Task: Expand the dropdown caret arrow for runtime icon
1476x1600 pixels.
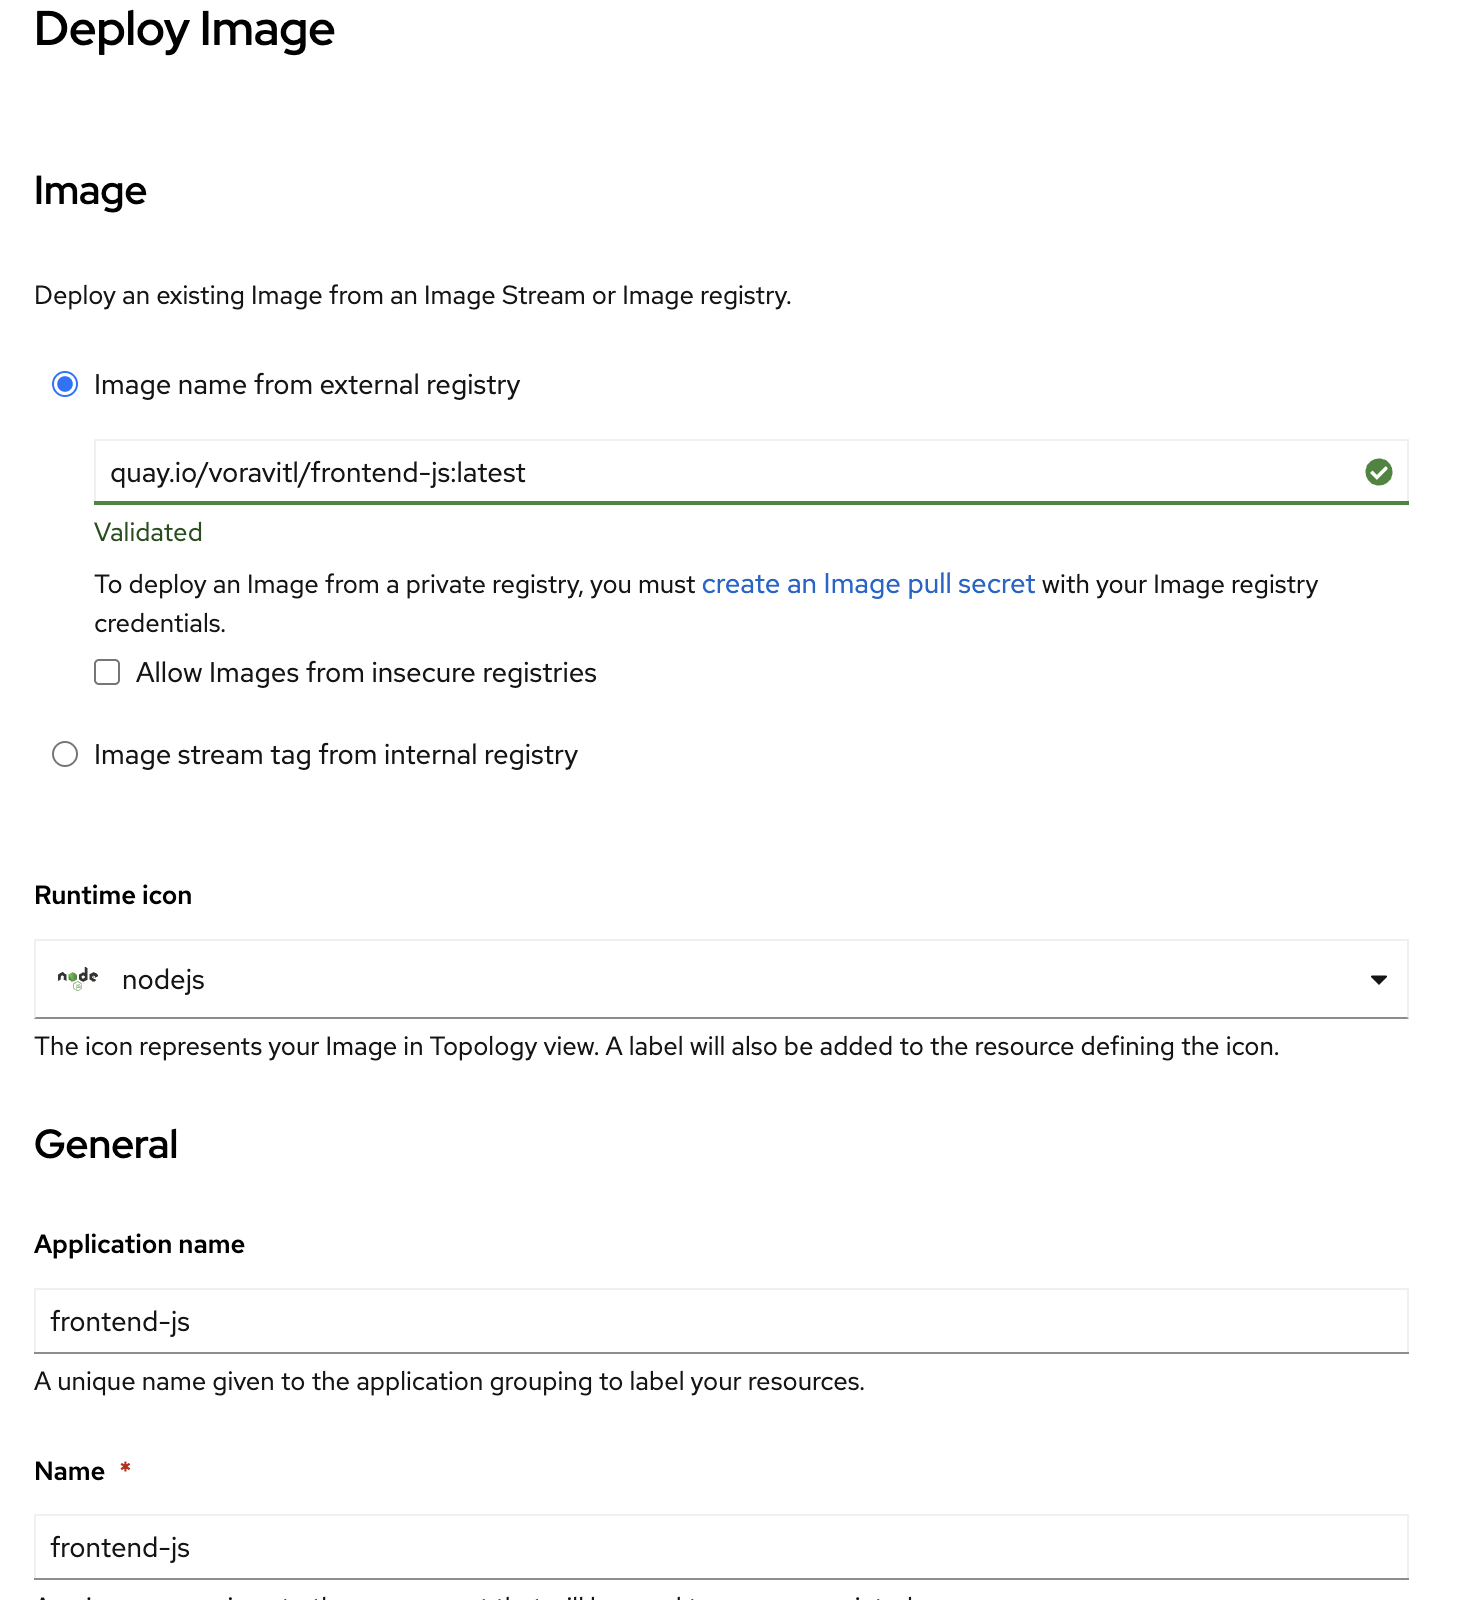Action: (x=1378, y=979)
